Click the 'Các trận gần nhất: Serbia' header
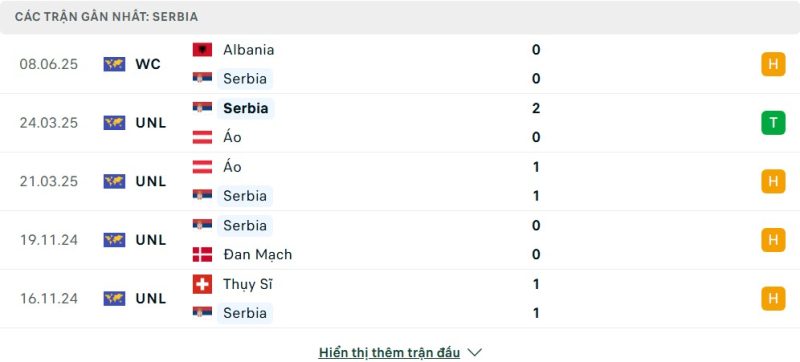Viewport: 800px width, 362px height. pyautogui.click(x=106, y=17)
